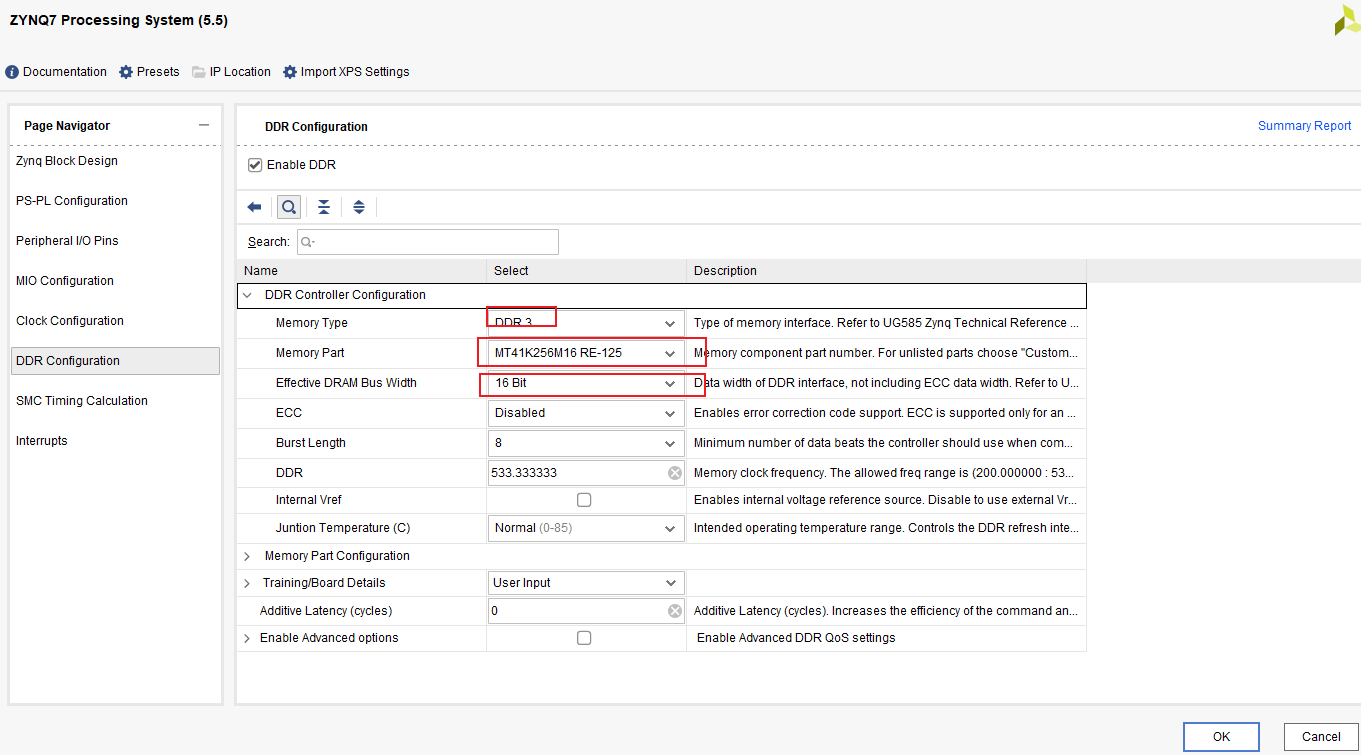Click the Documentation link text
Image resolution: width=1361 pixels, height=755 pixels.
point(65,72)
